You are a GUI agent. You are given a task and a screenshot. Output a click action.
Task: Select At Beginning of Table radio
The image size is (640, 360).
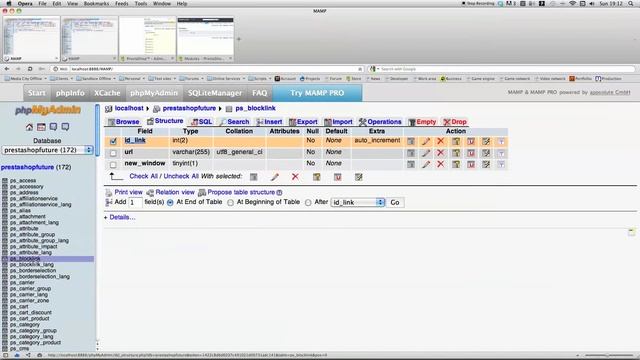231,202
